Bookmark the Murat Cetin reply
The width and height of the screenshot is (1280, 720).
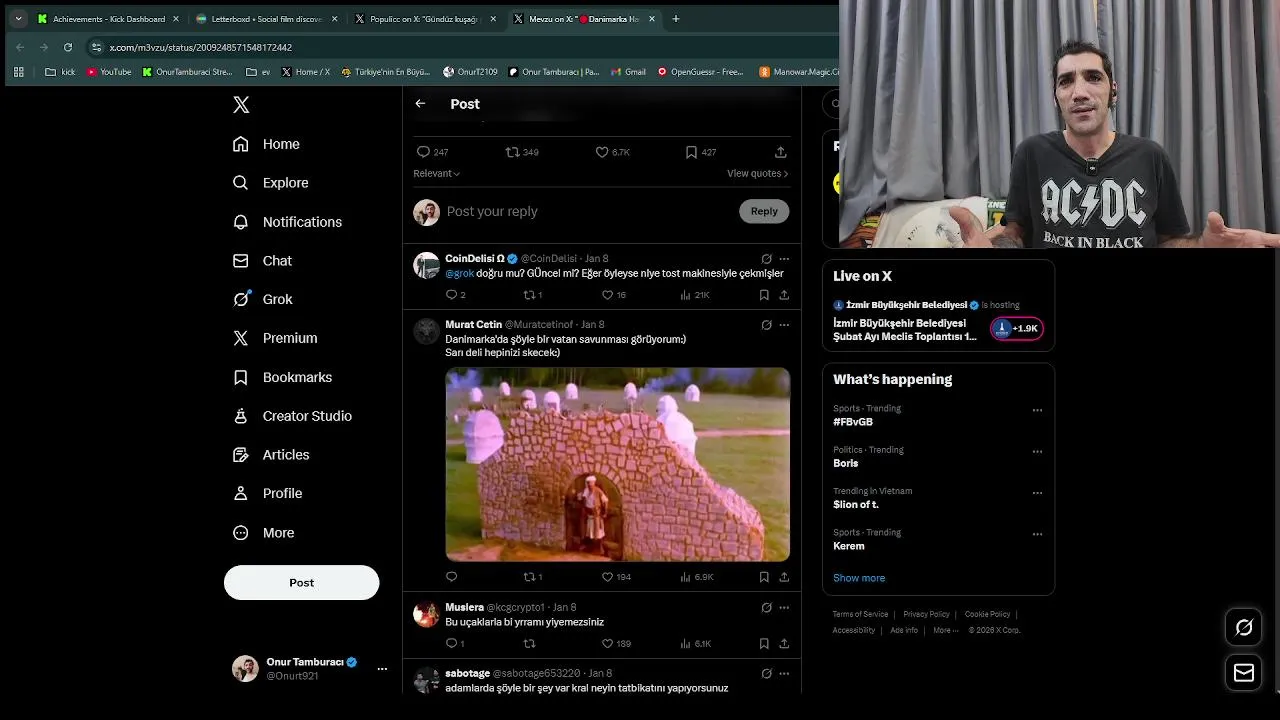pos(764,577)
